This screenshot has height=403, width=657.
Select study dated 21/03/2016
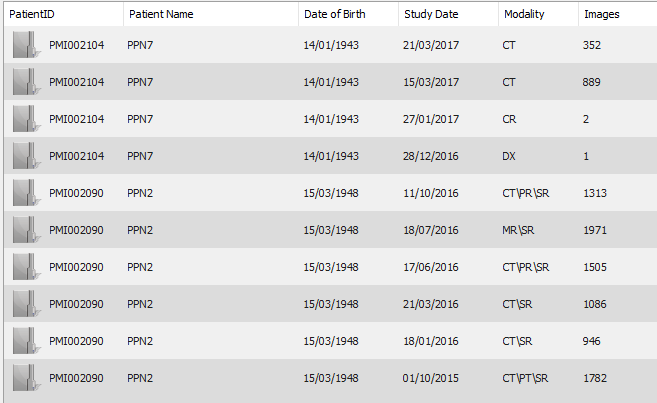331,304
